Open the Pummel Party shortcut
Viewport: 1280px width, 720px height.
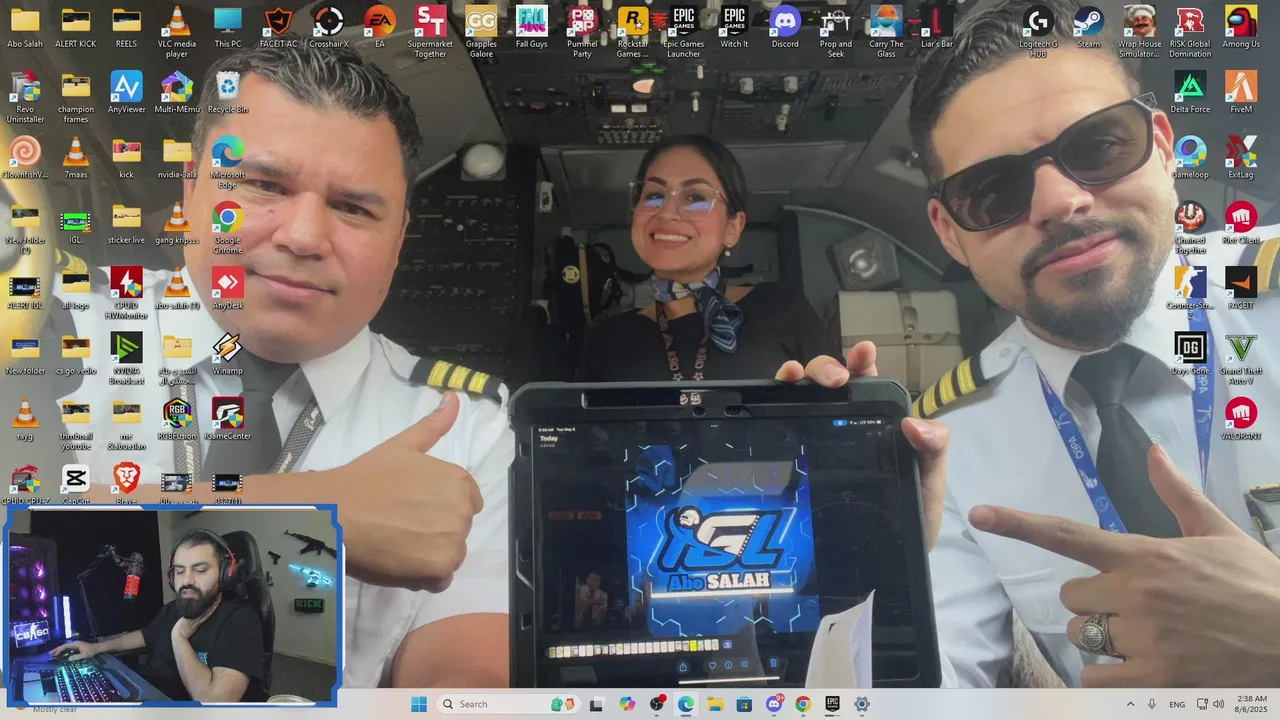[582, 30]
